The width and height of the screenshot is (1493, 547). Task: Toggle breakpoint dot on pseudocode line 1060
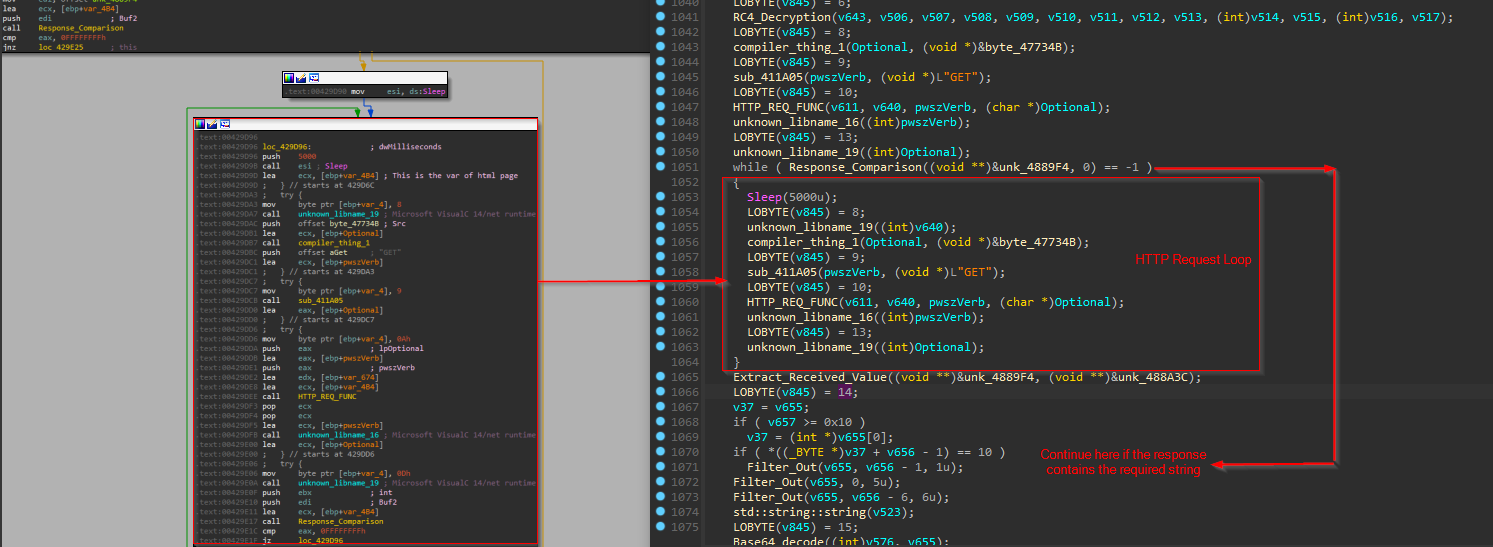660,302
